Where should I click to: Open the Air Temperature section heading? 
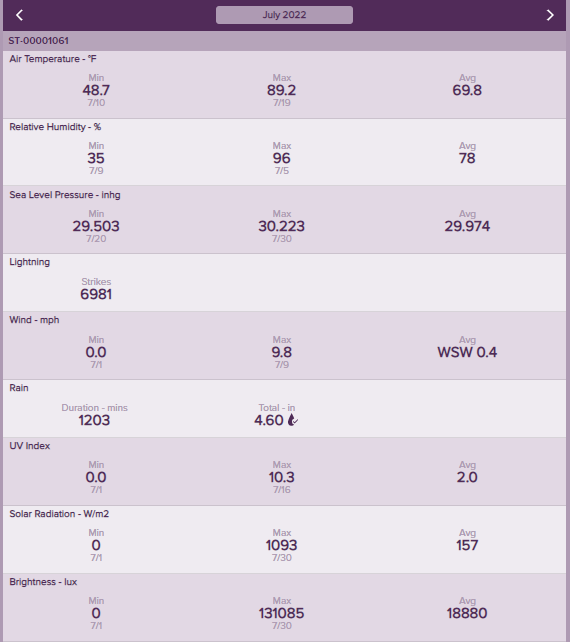[53, 59]
